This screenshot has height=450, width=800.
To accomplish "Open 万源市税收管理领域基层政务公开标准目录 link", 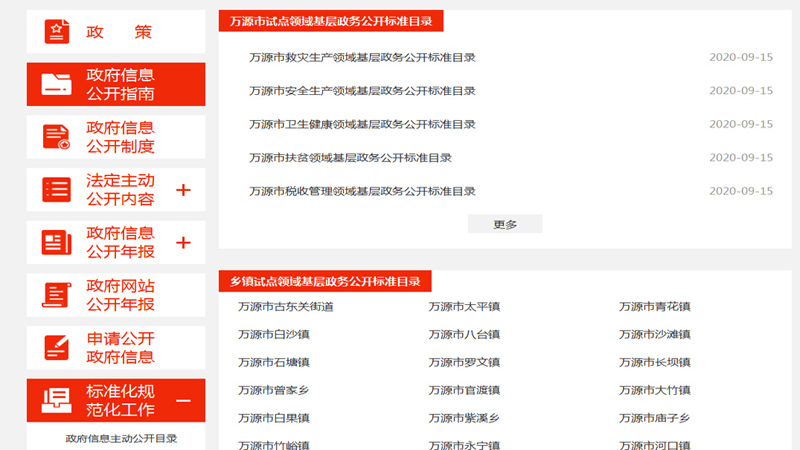I will (x=362, y=191).
